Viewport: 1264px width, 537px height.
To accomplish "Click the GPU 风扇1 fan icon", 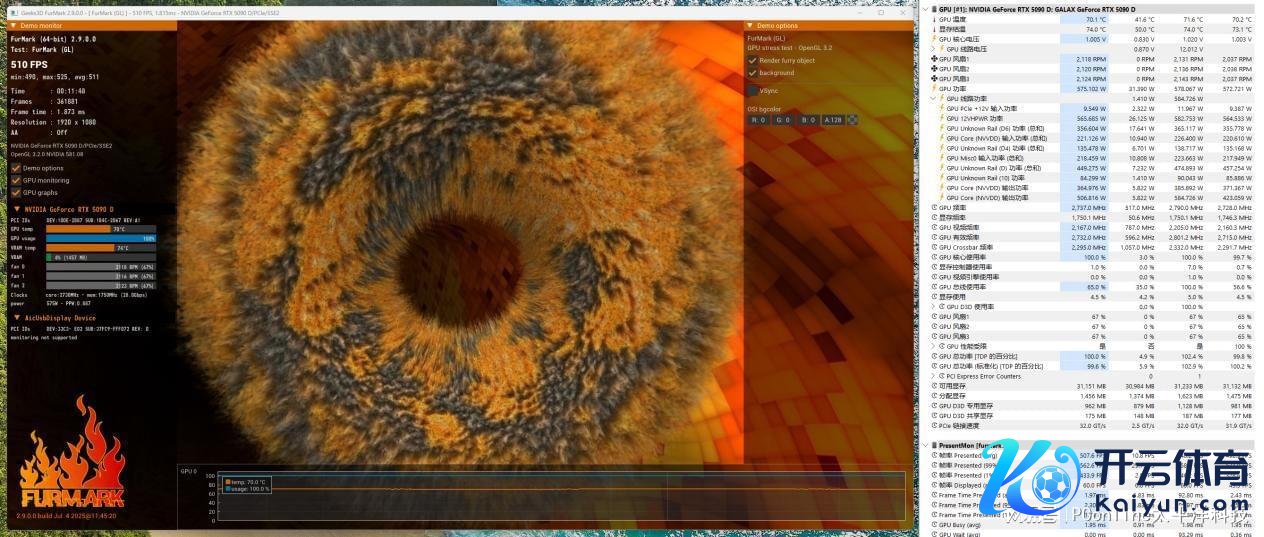I will point(934,59).
